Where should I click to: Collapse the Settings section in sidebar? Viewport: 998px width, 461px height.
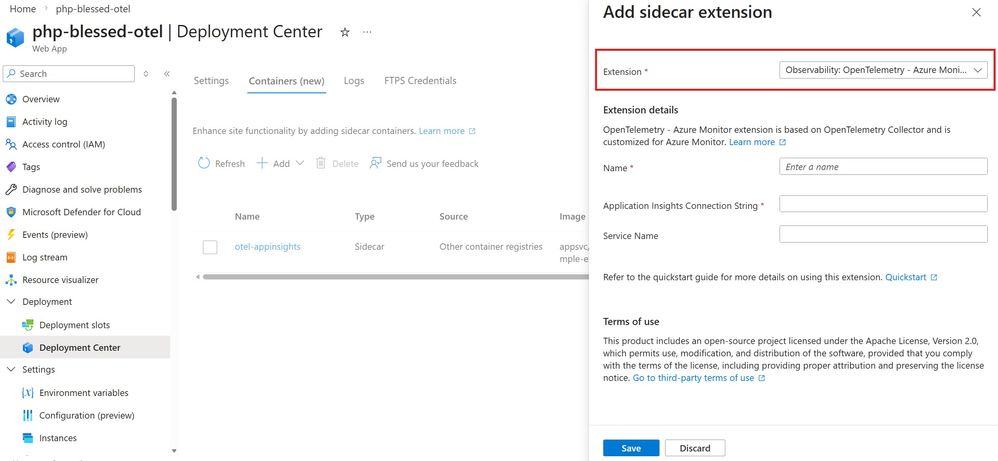11,370
